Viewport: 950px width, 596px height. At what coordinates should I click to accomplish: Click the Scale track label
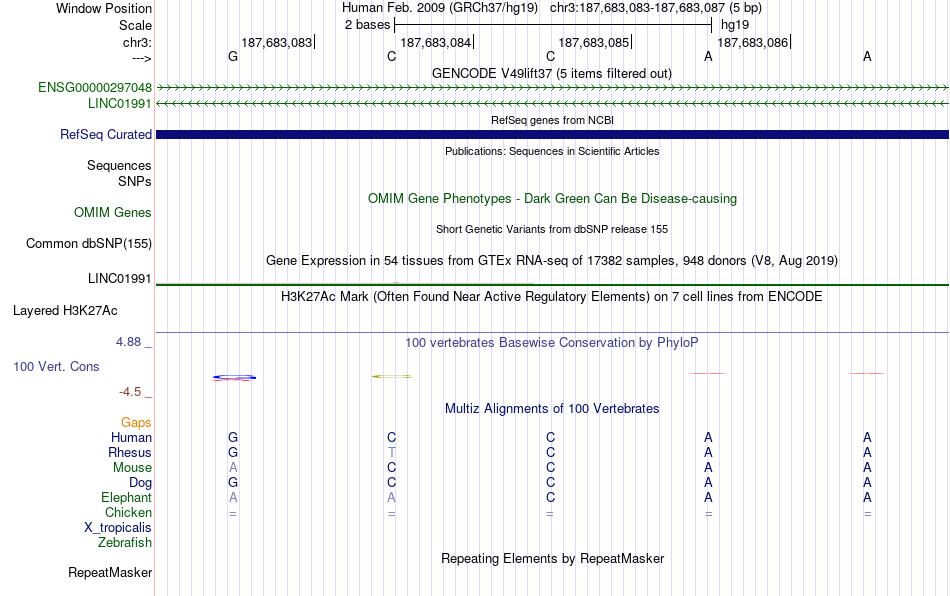(135, 25)
